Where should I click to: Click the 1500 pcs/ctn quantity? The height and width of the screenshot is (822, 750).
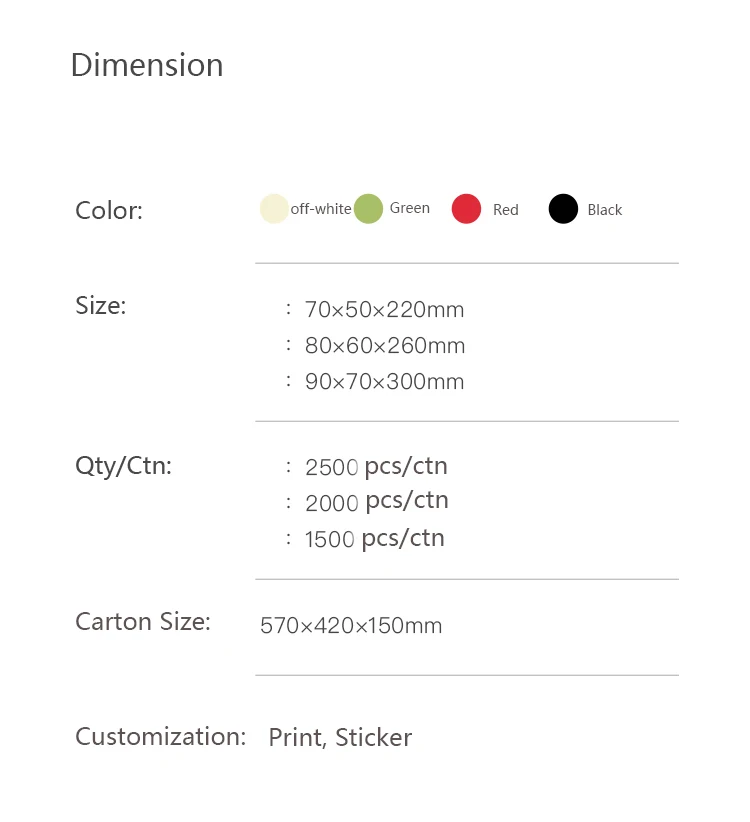point(374,539)
